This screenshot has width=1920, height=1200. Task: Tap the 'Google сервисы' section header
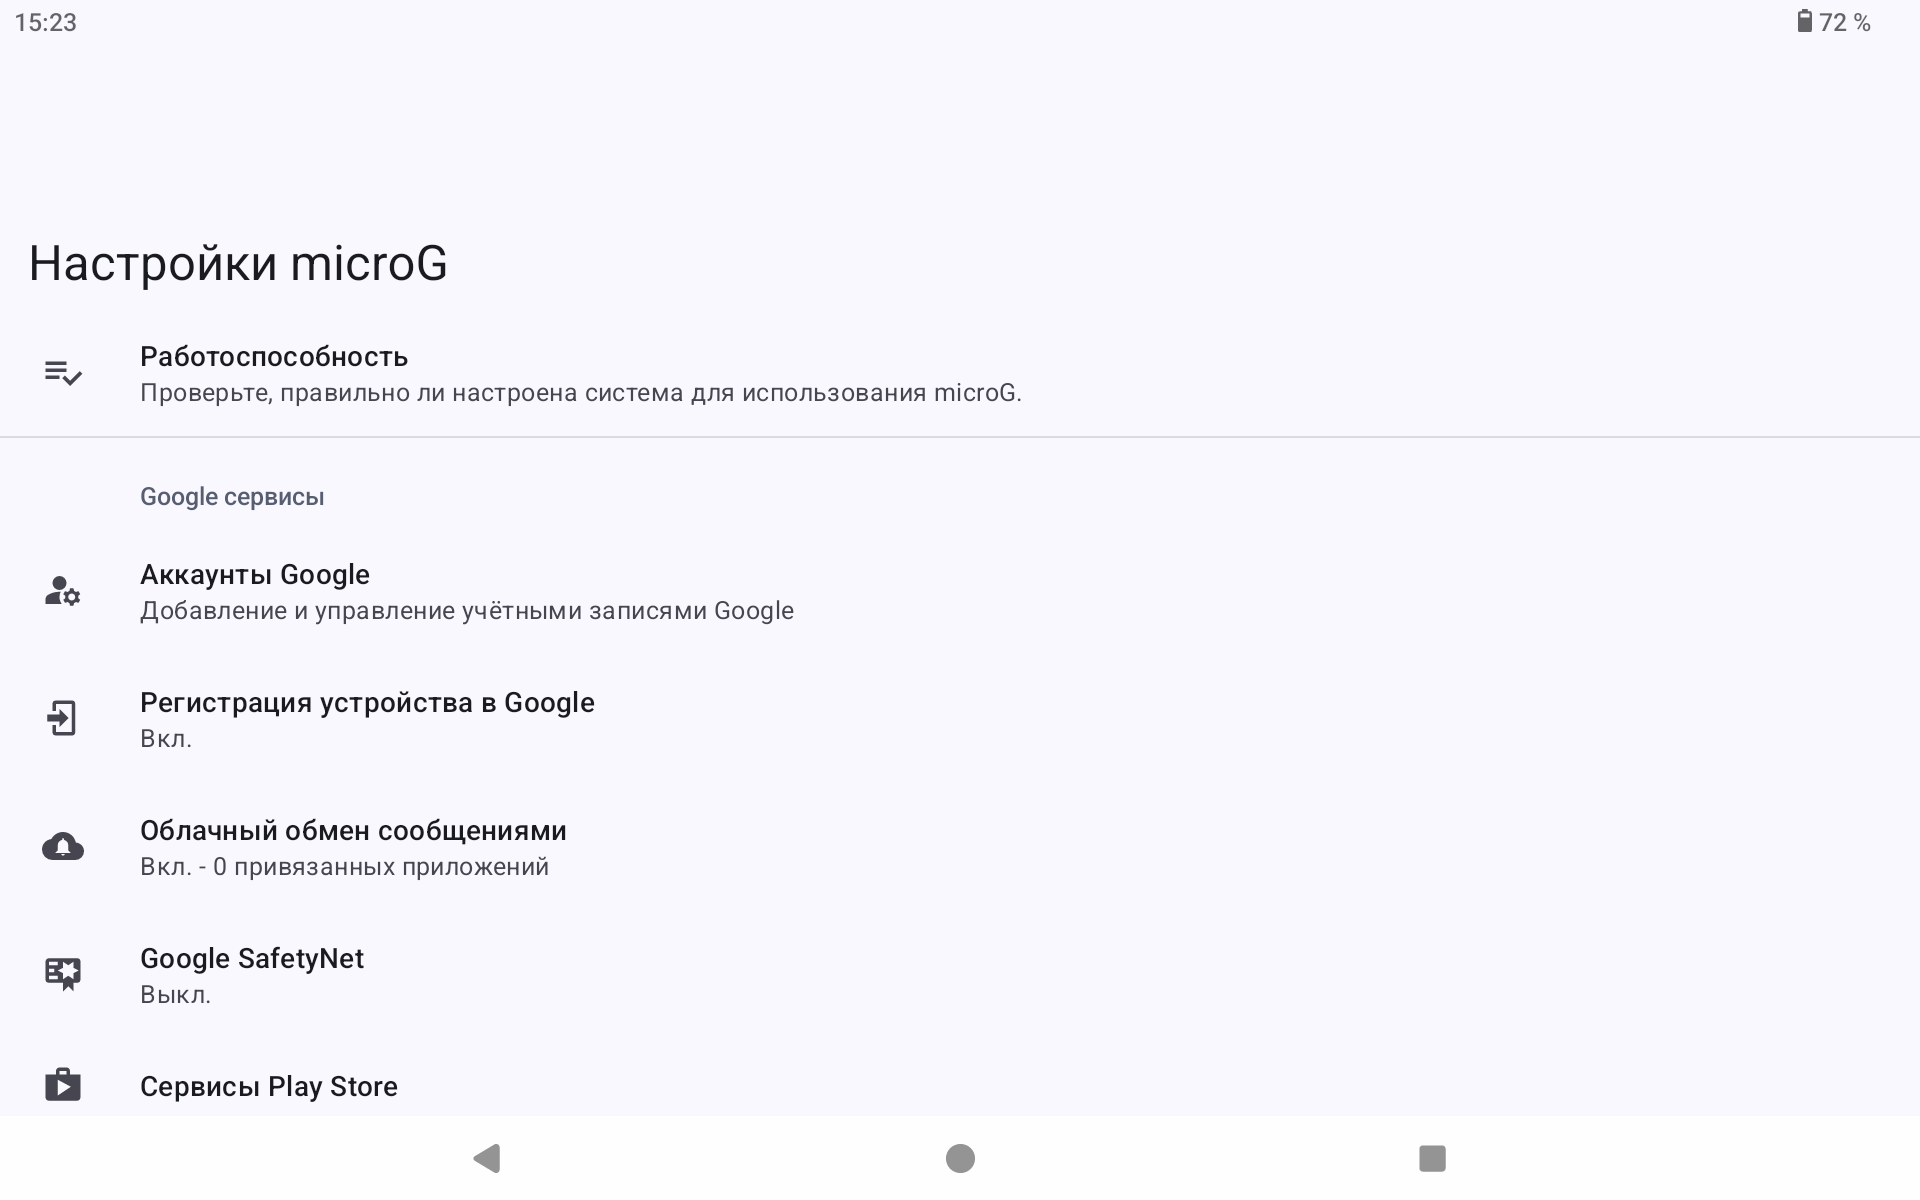click(x=232, y=497)
